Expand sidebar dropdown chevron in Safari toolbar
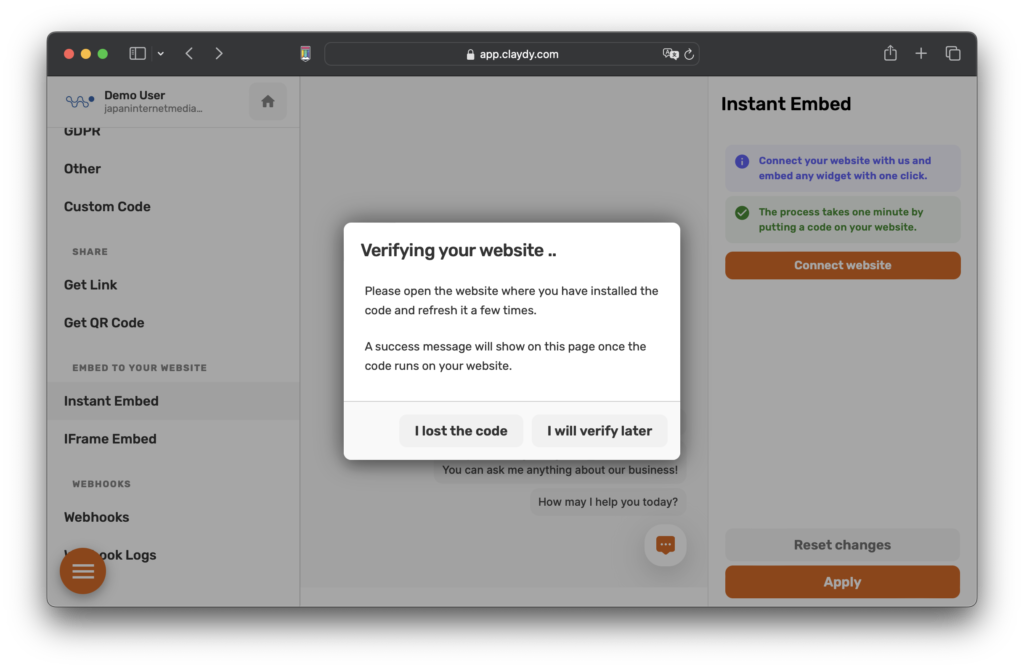 tap(161, 54)
